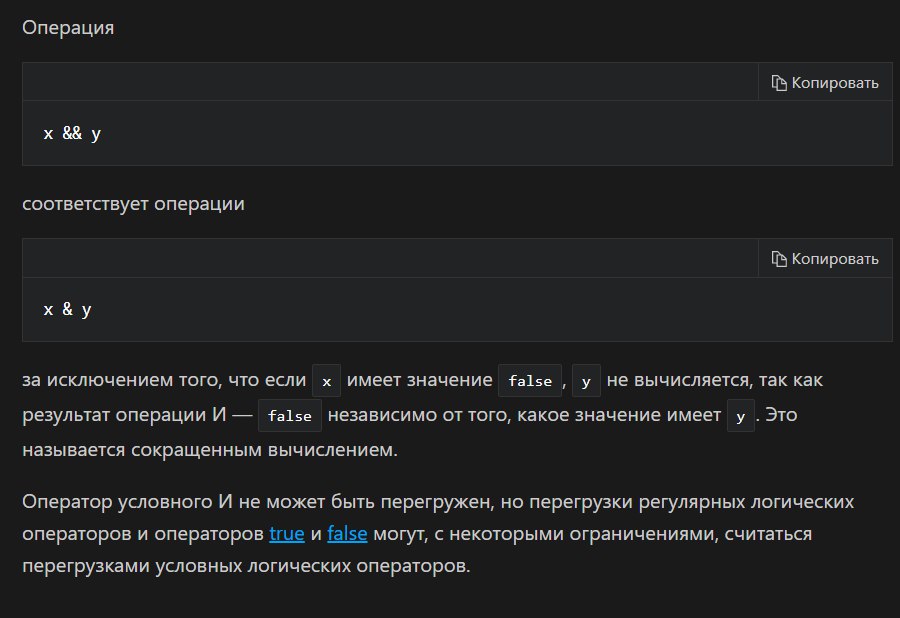
Task: Click the code line "x && y"
Action: (x=72, y=133)
